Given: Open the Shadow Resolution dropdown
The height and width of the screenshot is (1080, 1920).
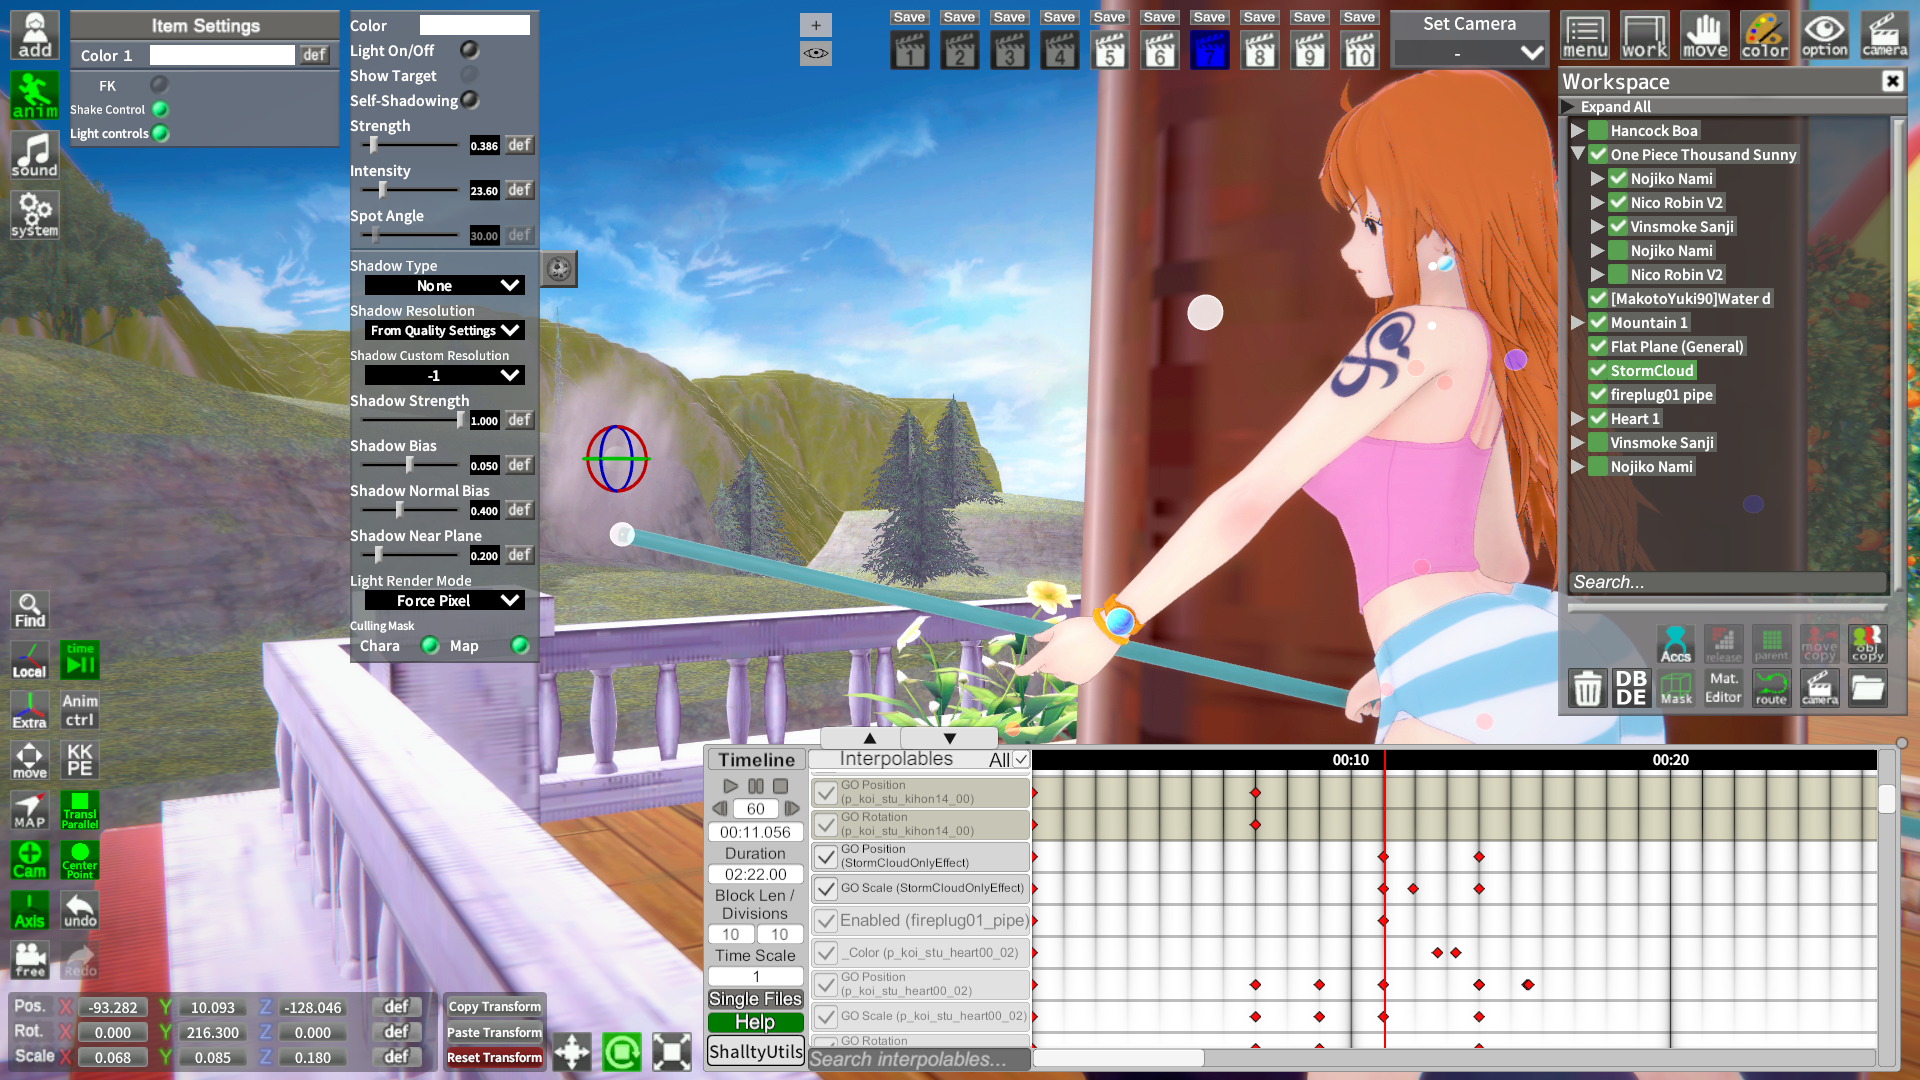Looking at the screenshot, I should [445, 331].
